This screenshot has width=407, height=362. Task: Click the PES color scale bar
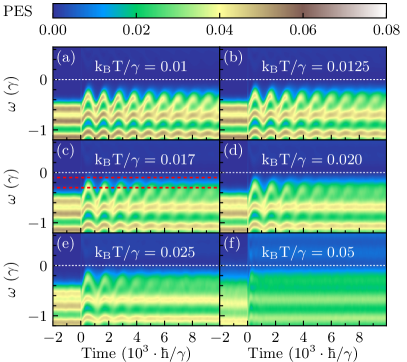point(219,11)
